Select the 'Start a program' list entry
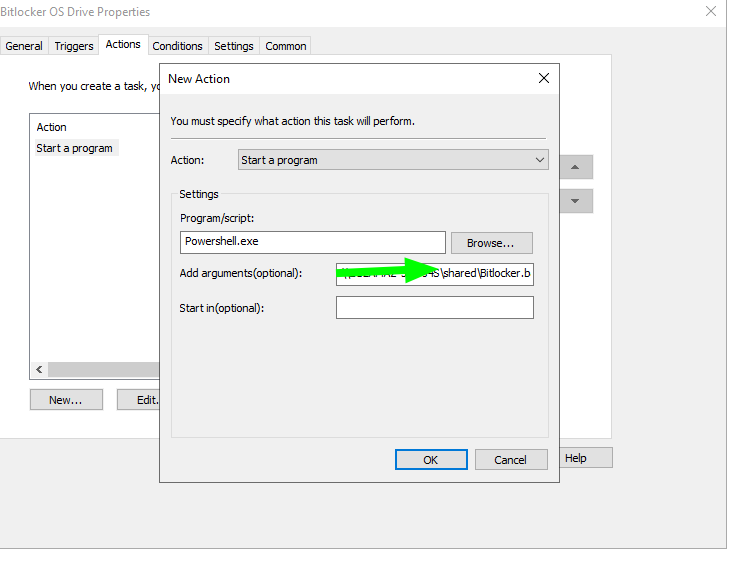The height and width of the screenshot is (562, 731). click(75, 148)
